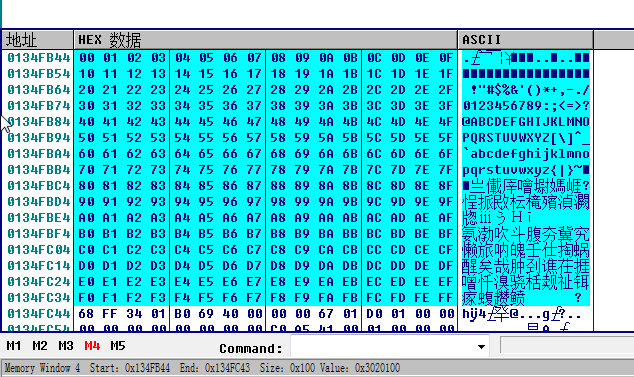
Task: Click hex byte 7F in hex data
Action: 446,170
